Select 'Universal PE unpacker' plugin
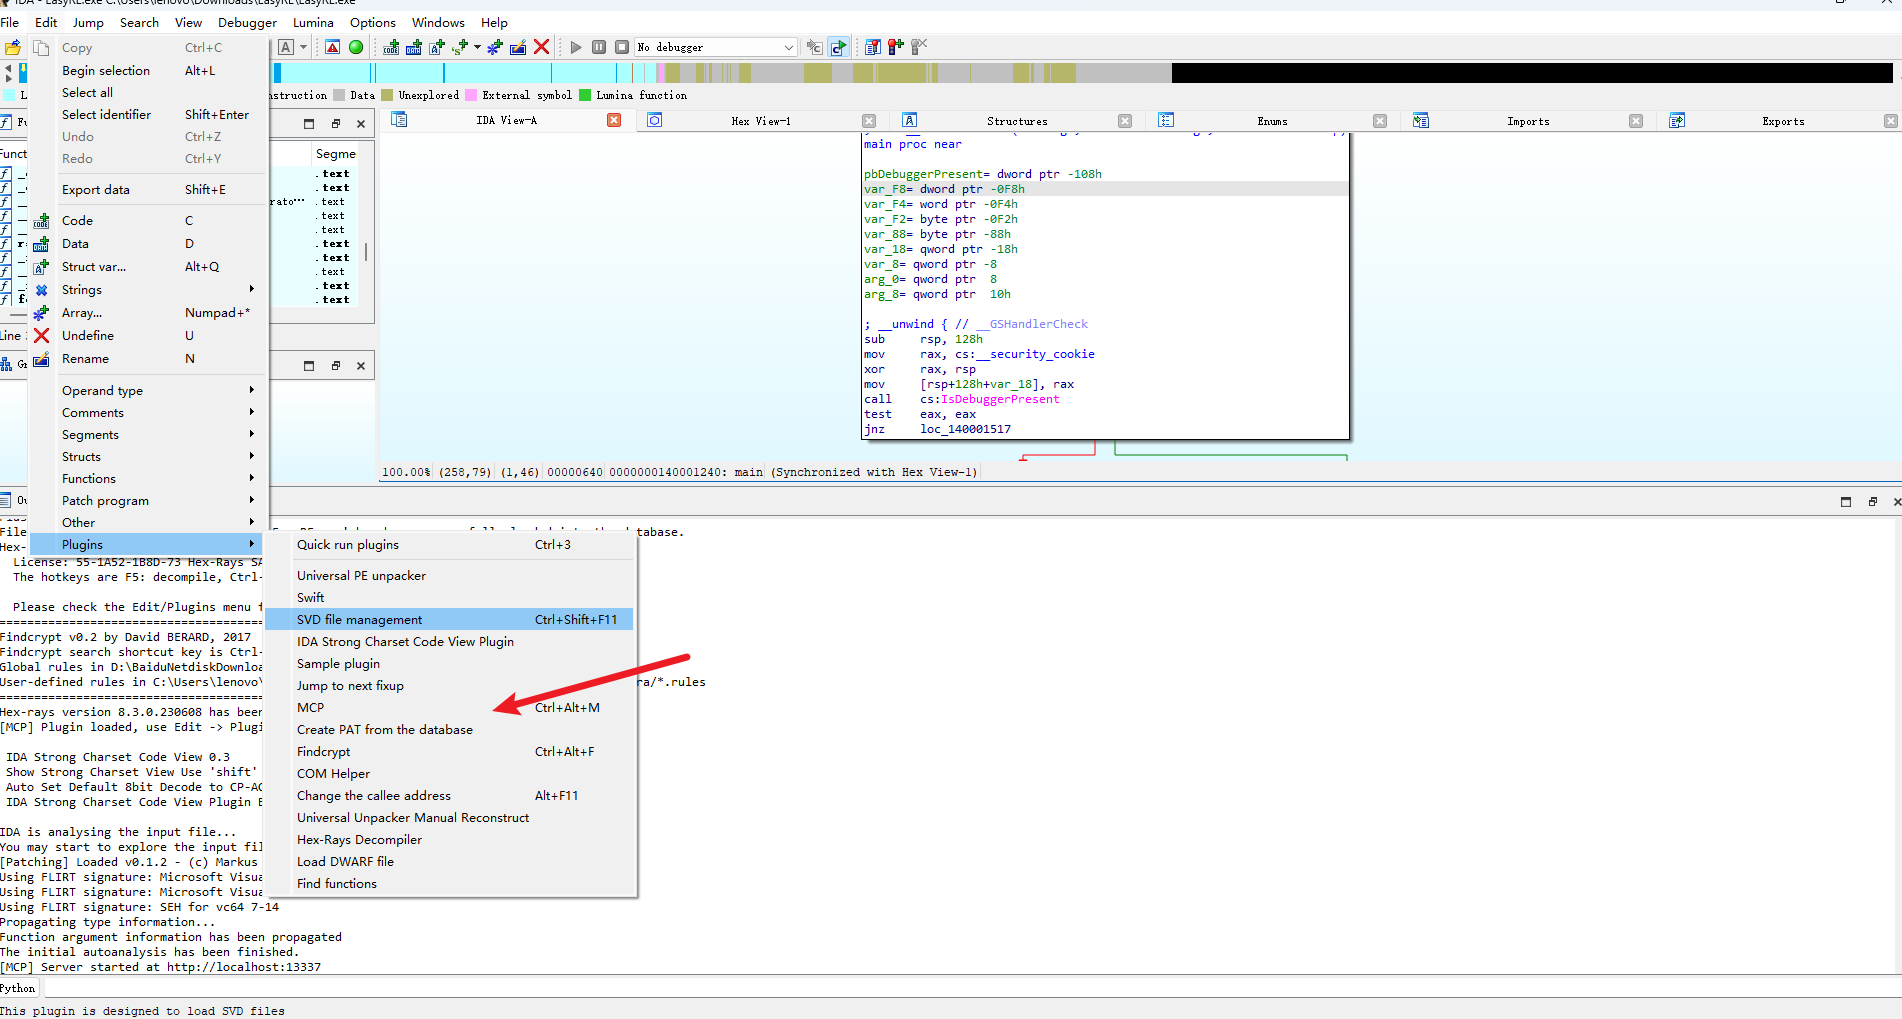 coord(450,576)
